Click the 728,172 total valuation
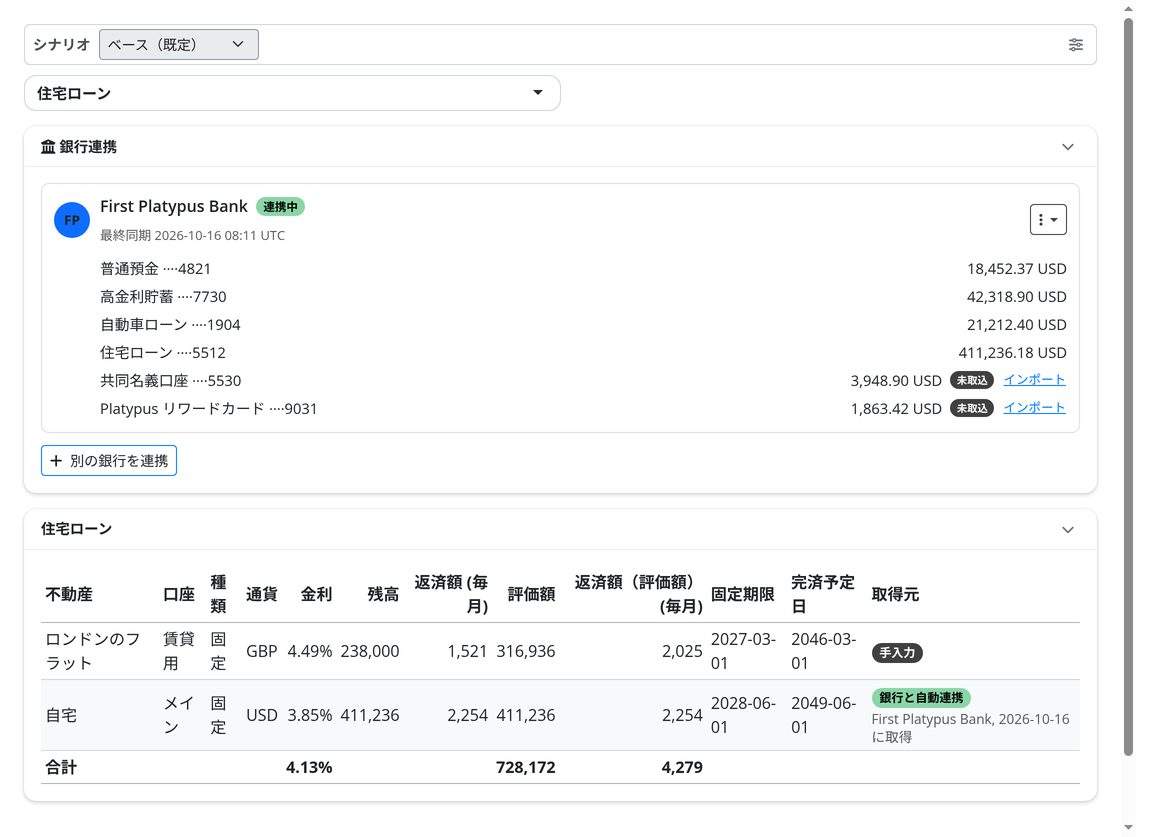The width and height of the screenshot is (1160, 837). pyautogui.click(x=525, y=767)
